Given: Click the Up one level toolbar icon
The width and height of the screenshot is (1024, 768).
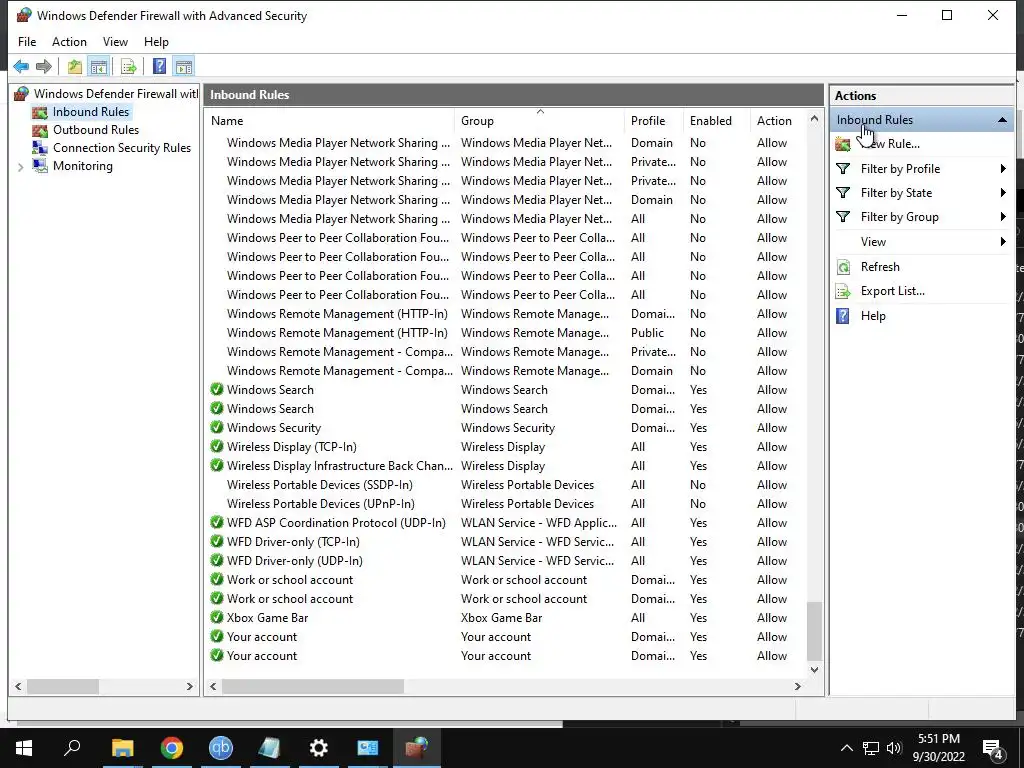Looking at the screenshot, I should (74, 66).
